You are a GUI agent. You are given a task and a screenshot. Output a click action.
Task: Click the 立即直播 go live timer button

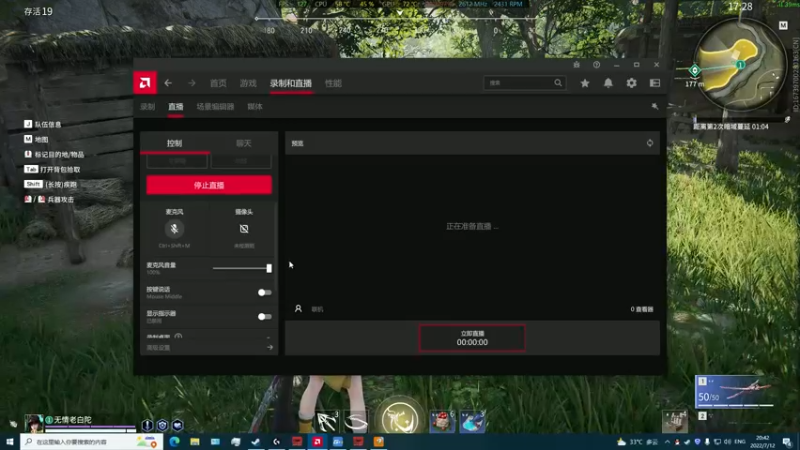(x=472, y=338)
